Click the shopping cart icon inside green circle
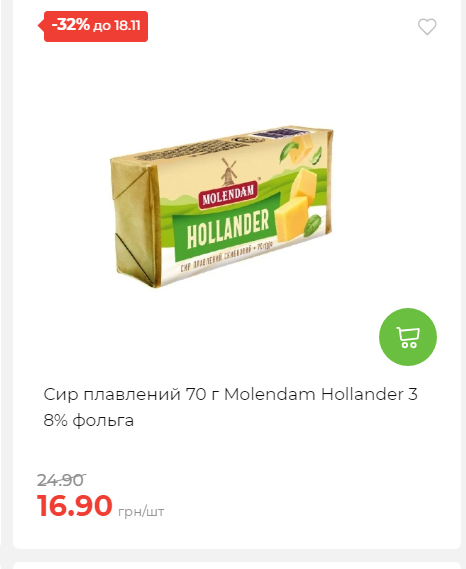The width and height of the screenshot is (466, 569). pos(408,337)
